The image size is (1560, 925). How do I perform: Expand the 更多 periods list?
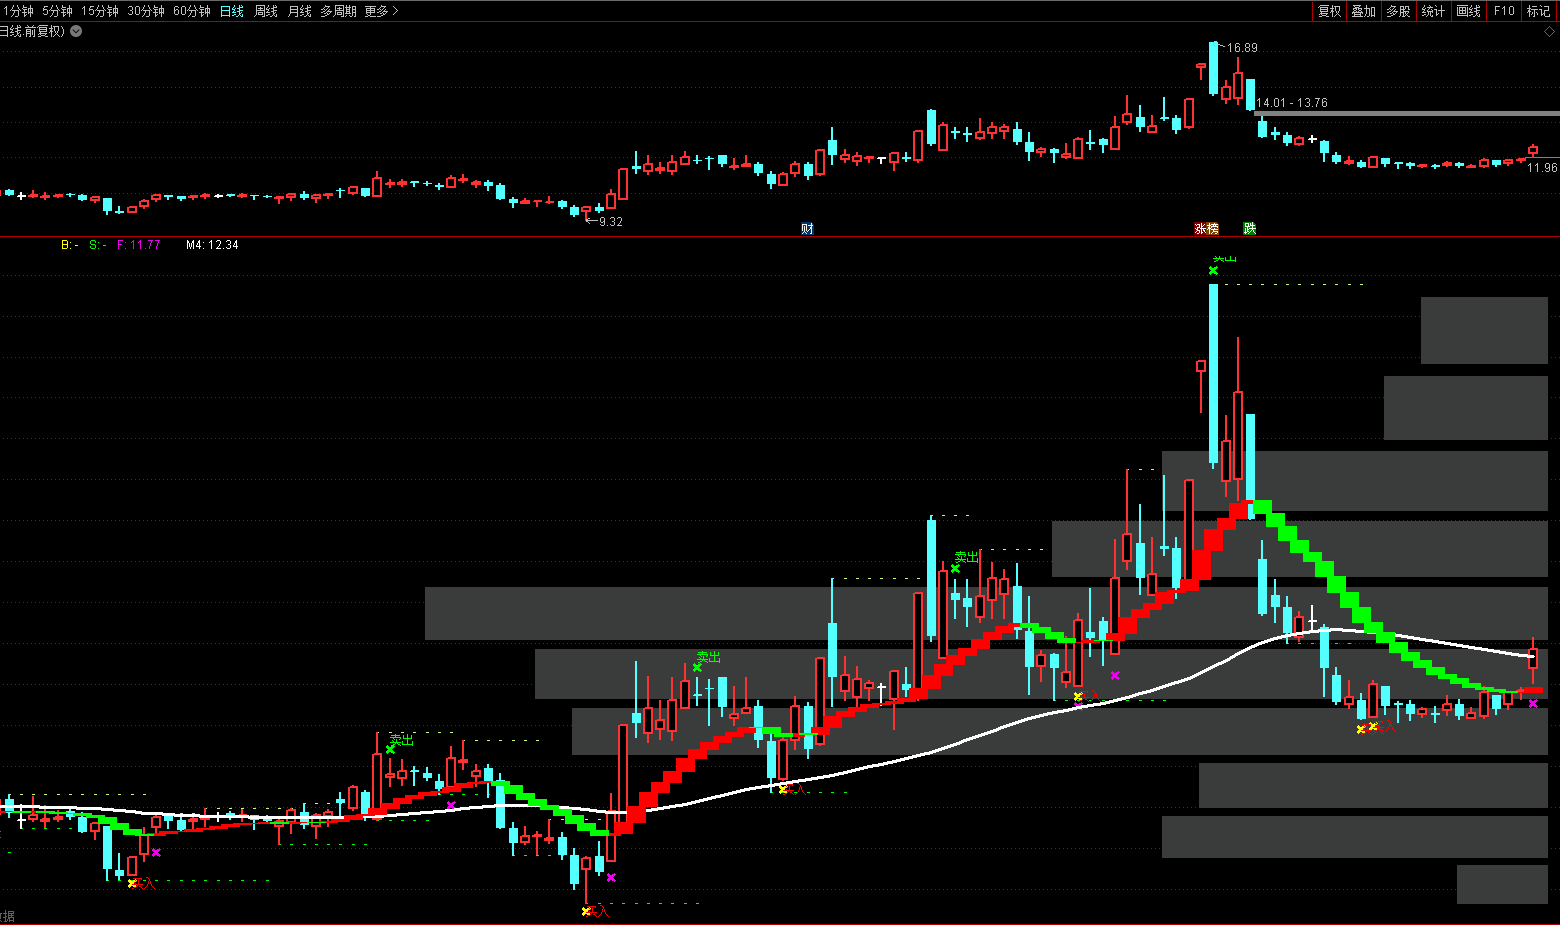[x=381, y=11]
